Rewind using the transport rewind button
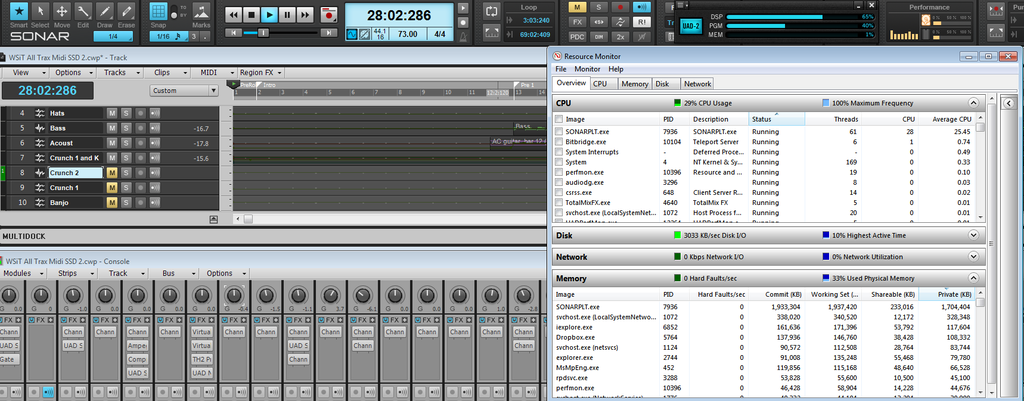The height and width of the screenshot is (401, 1024). click(x=232, y=15)
